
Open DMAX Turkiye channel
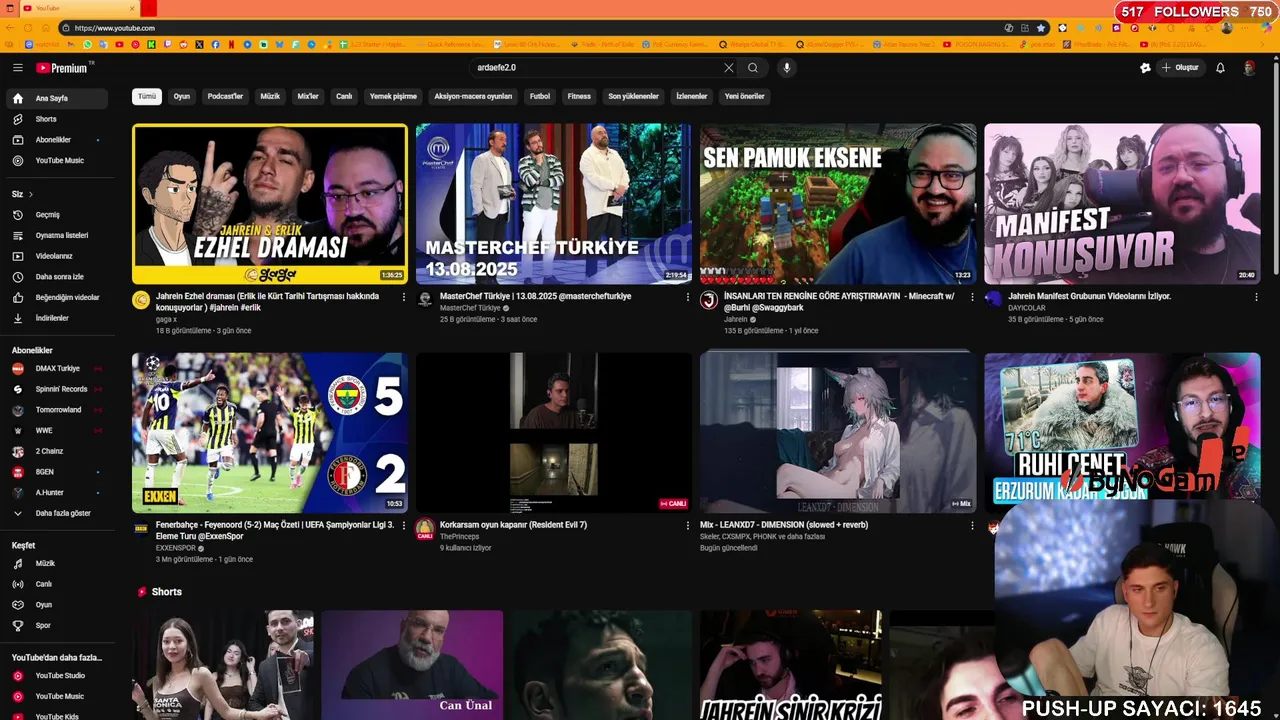tap(56, 369)
